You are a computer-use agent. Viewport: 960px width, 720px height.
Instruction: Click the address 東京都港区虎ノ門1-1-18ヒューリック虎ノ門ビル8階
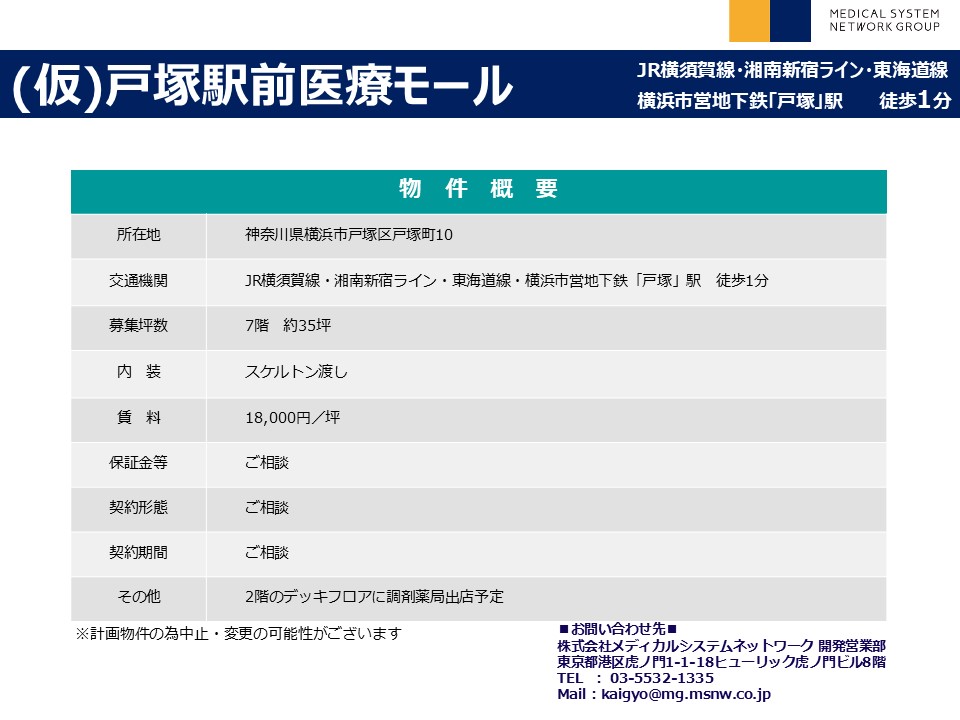pyautogui.click(x=721, y=662)
